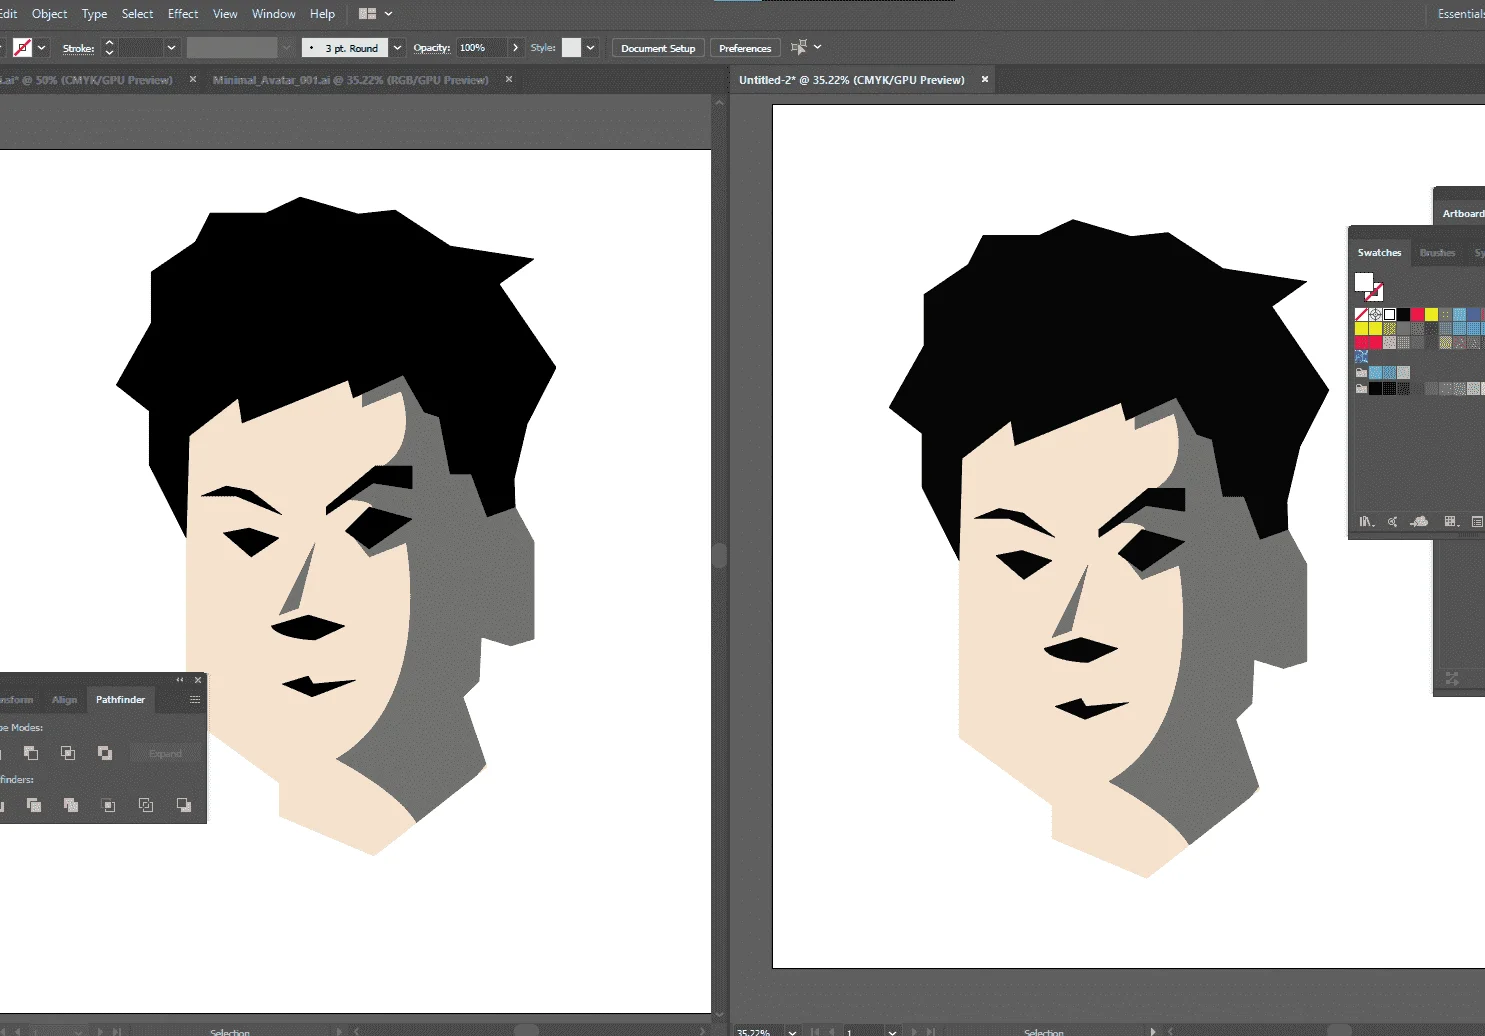
Task: Open the Pathfinder panel options menu
Action: point(195,700)
